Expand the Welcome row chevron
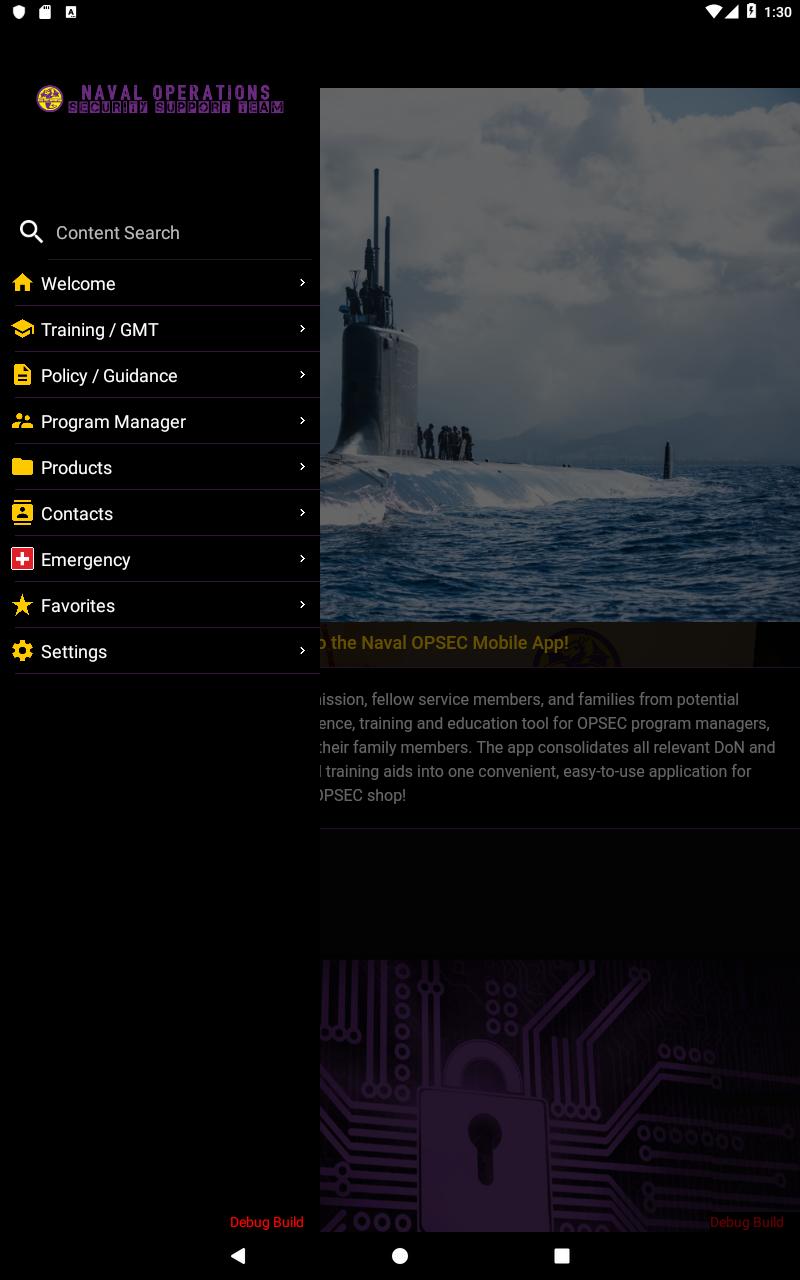This screenshot has height=1280, width=800. [x=302, y=283]
